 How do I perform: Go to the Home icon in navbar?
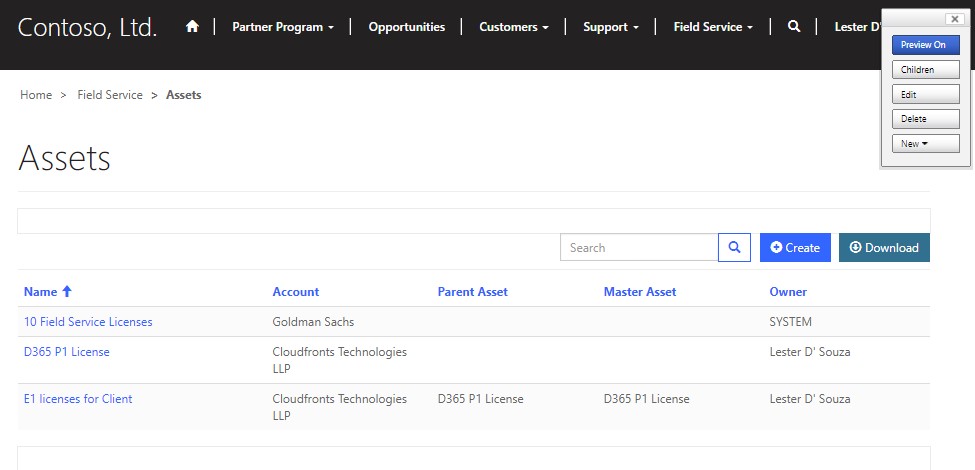pyautogui.click(x=192, y=27)
